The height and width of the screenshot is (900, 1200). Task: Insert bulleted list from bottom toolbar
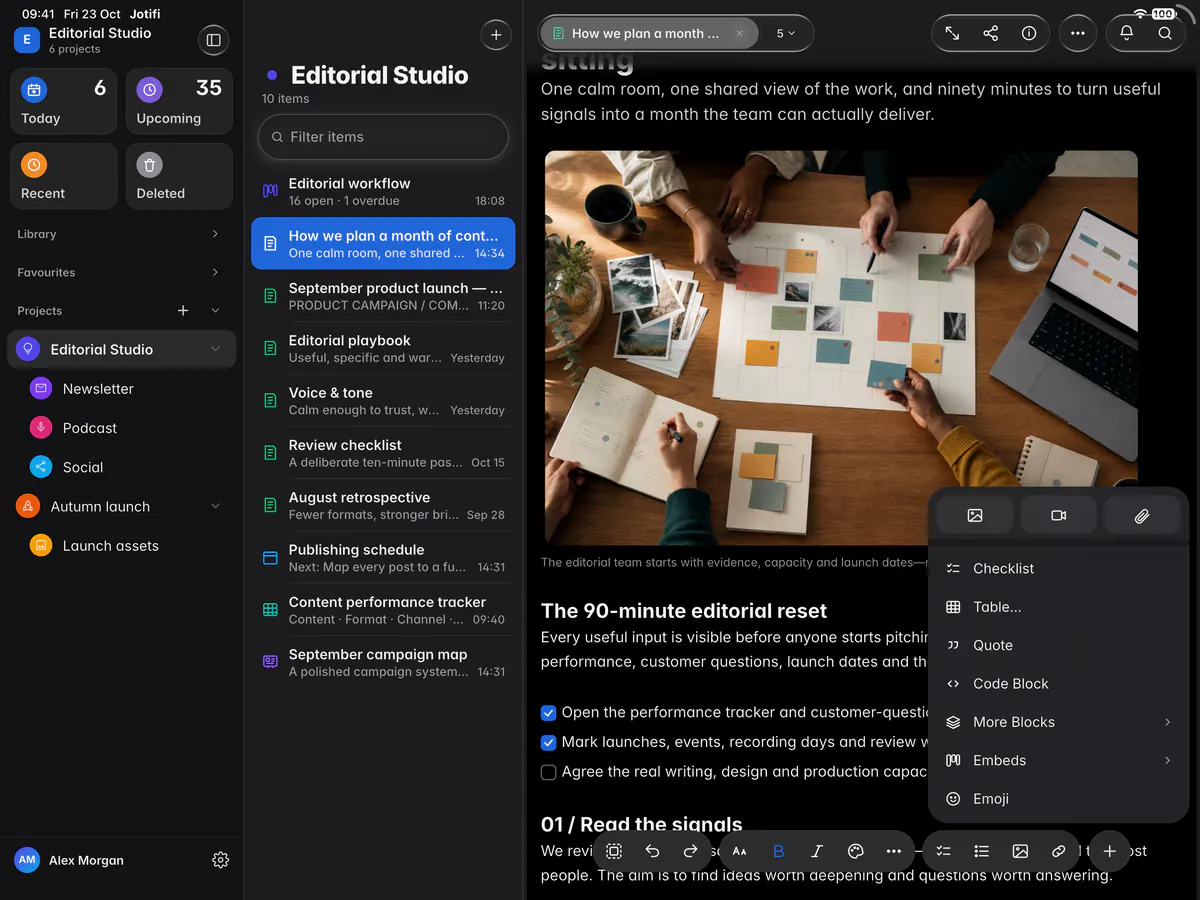[x=982, y=851]
